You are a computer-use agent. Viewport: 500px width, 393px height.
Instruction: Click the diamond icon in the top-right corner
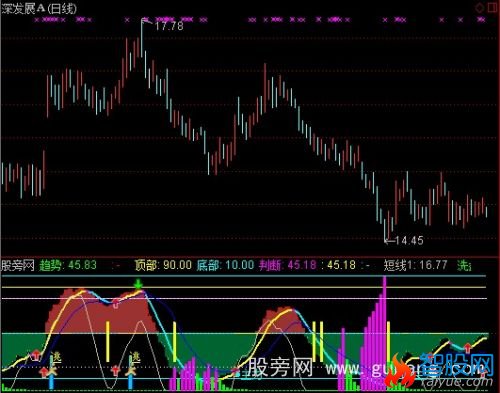pos(479,7)
